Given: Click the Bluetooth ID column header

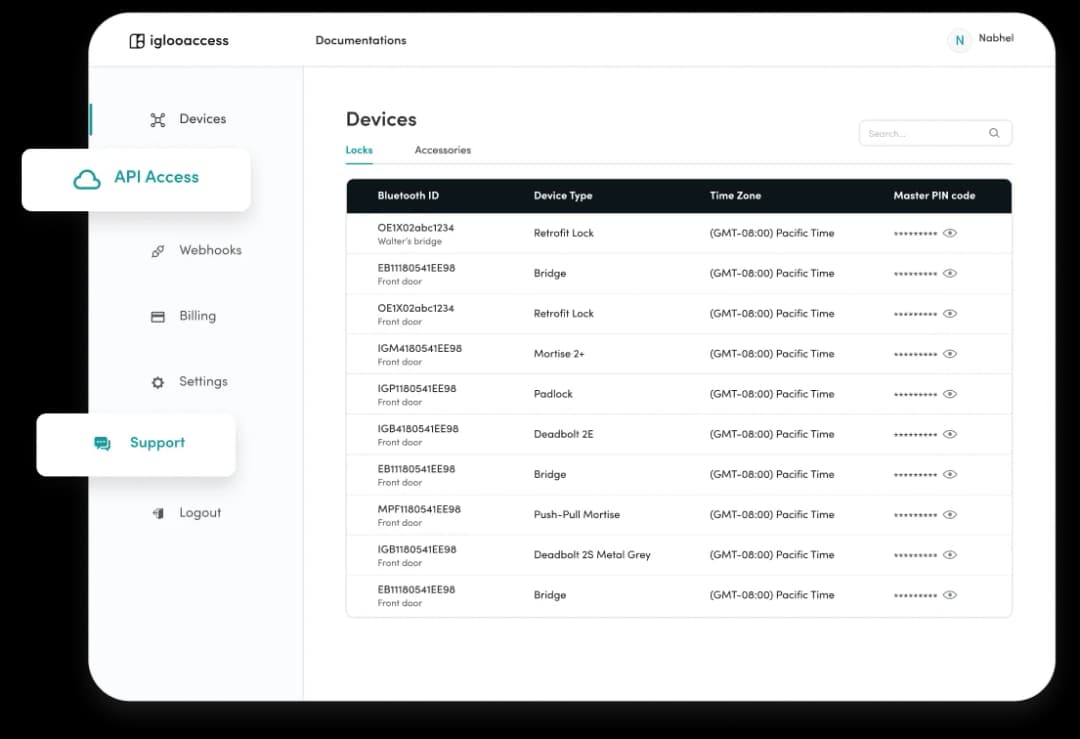Looking at the screenshot, I should [408, 196].
